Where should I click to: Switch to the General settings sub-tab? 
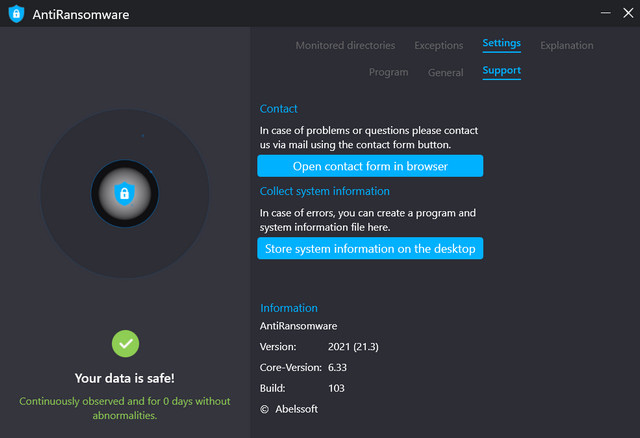445,72
